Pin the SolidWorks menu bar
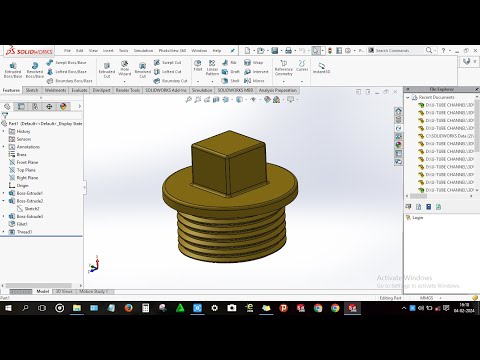480x360 pixels. [x=232, y=51]
